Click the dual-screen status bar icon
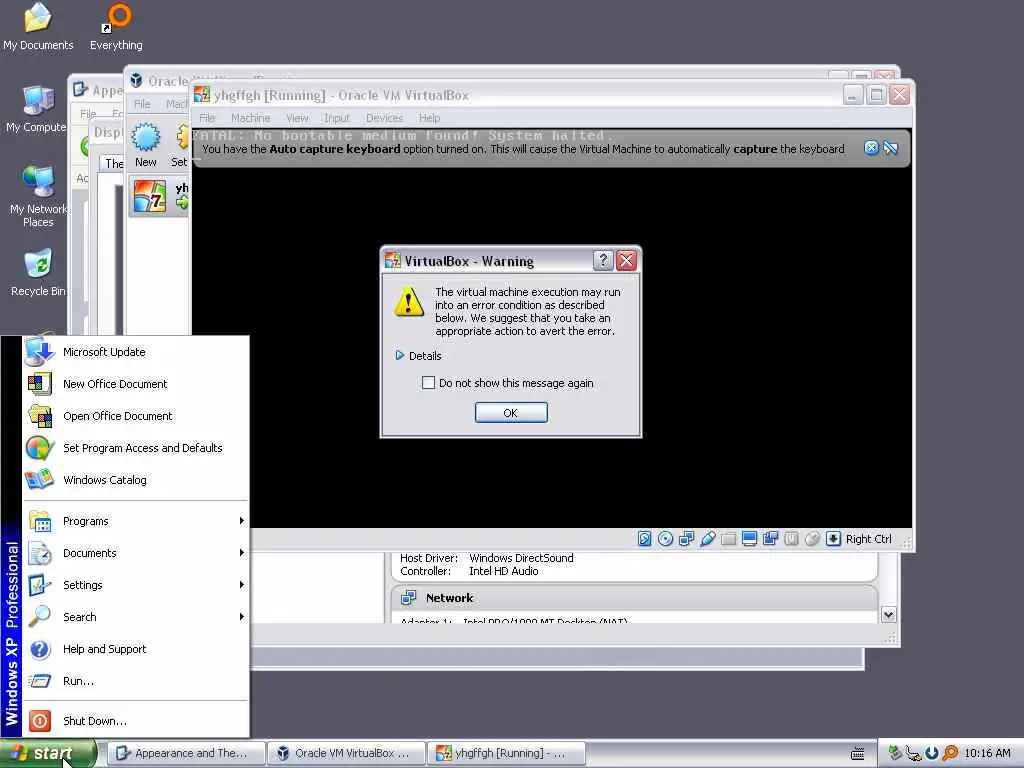Image resolution: width=1024 pixels, height=768 pixels. click(771, 539)
